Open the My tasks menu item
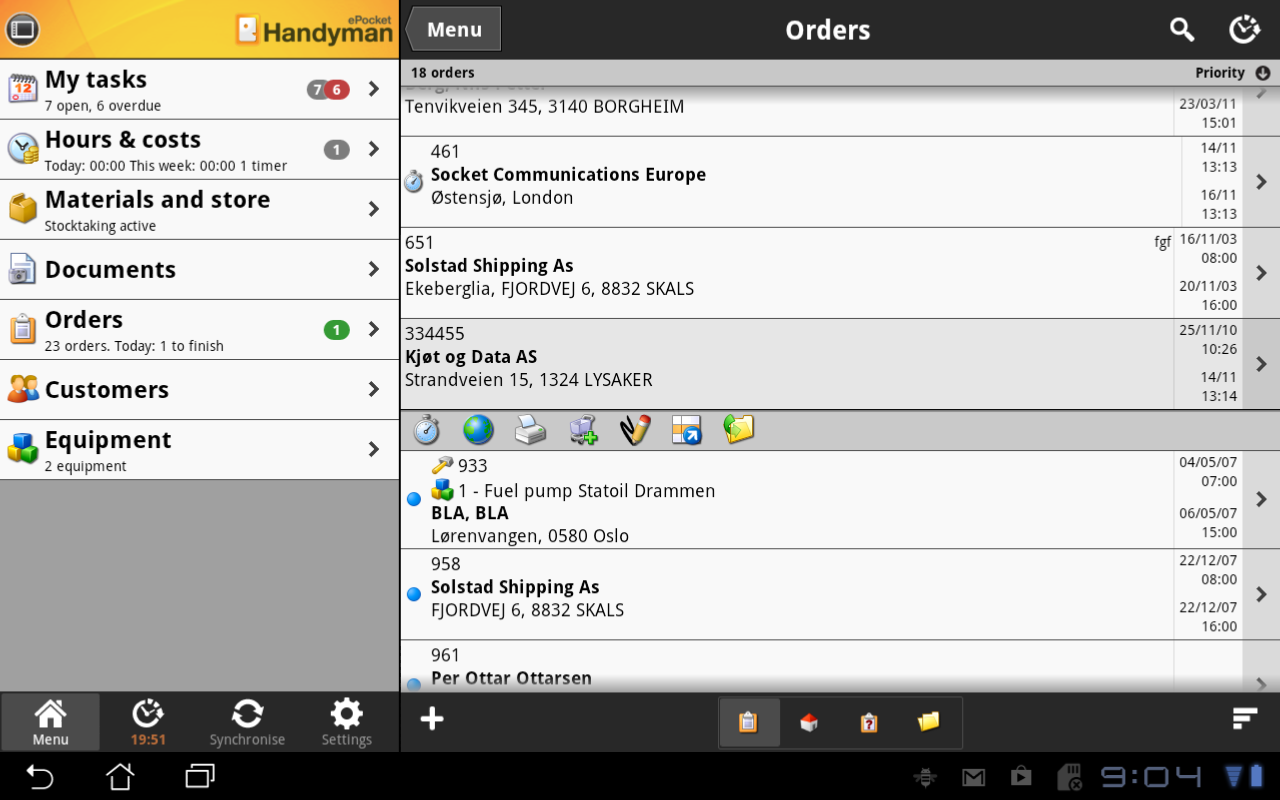The height and width of the screenshot is (800, 1280). (200, 90)
